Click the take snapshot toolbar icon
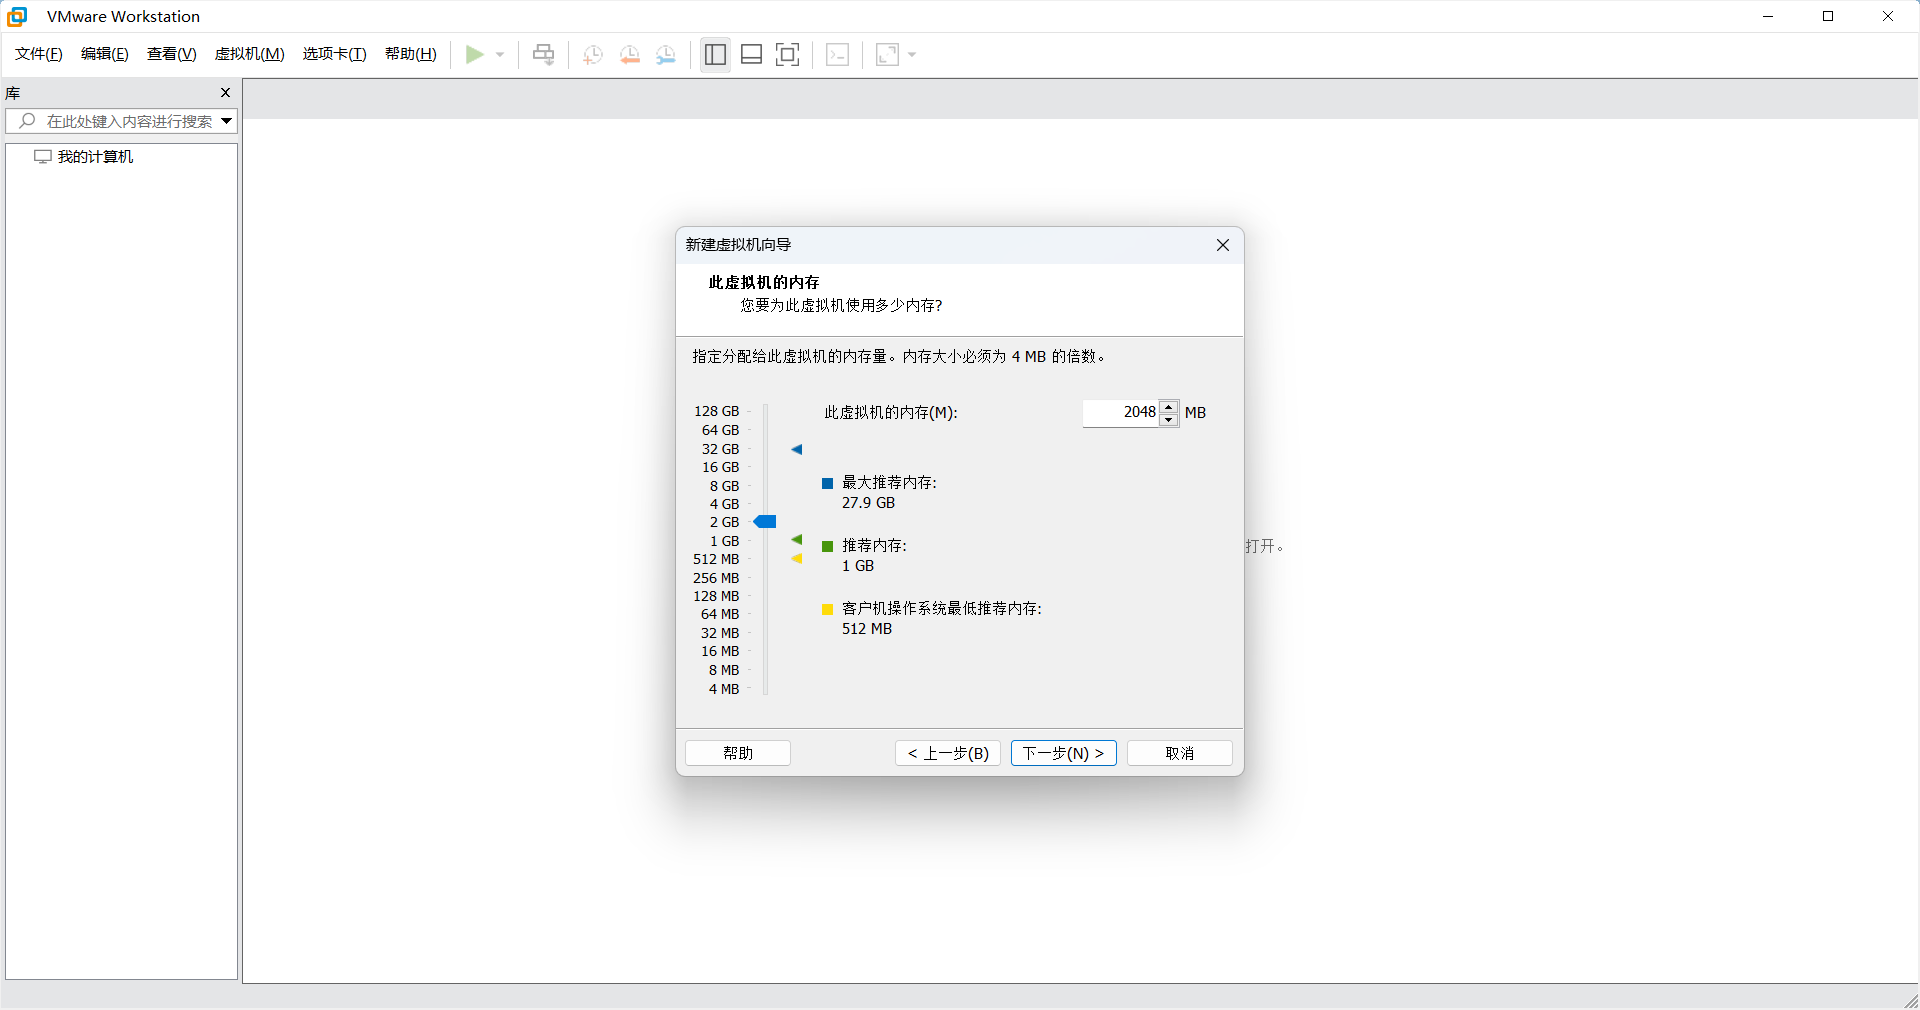 pyautogui.click(x=593, y=54)
